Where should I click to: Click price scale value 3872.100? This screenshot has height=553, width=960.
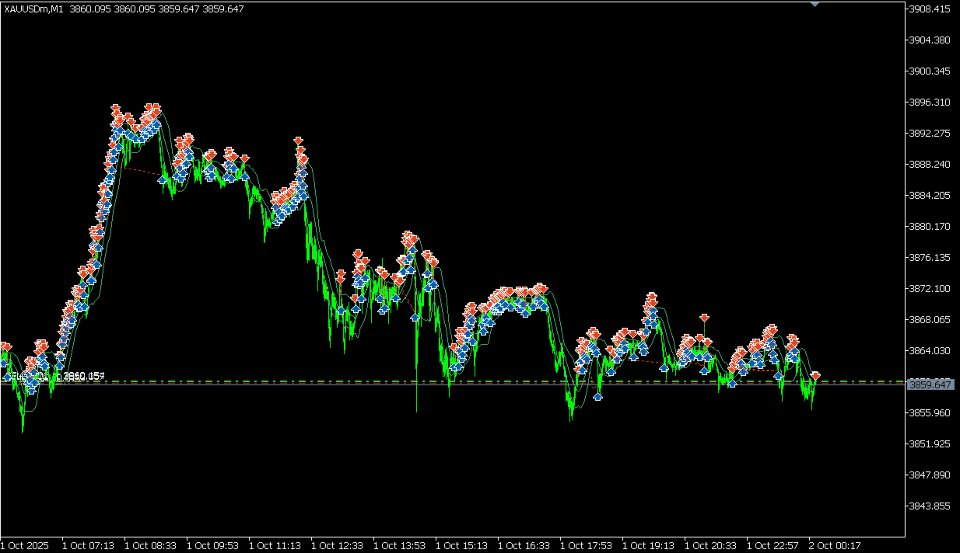tap(931, 288)
